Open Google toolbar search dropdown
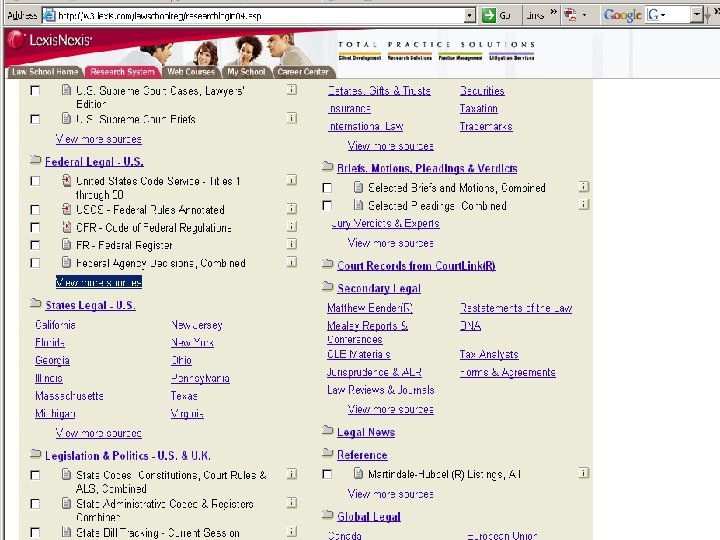This screenshot has height=540, width=720. click(697, 15)
